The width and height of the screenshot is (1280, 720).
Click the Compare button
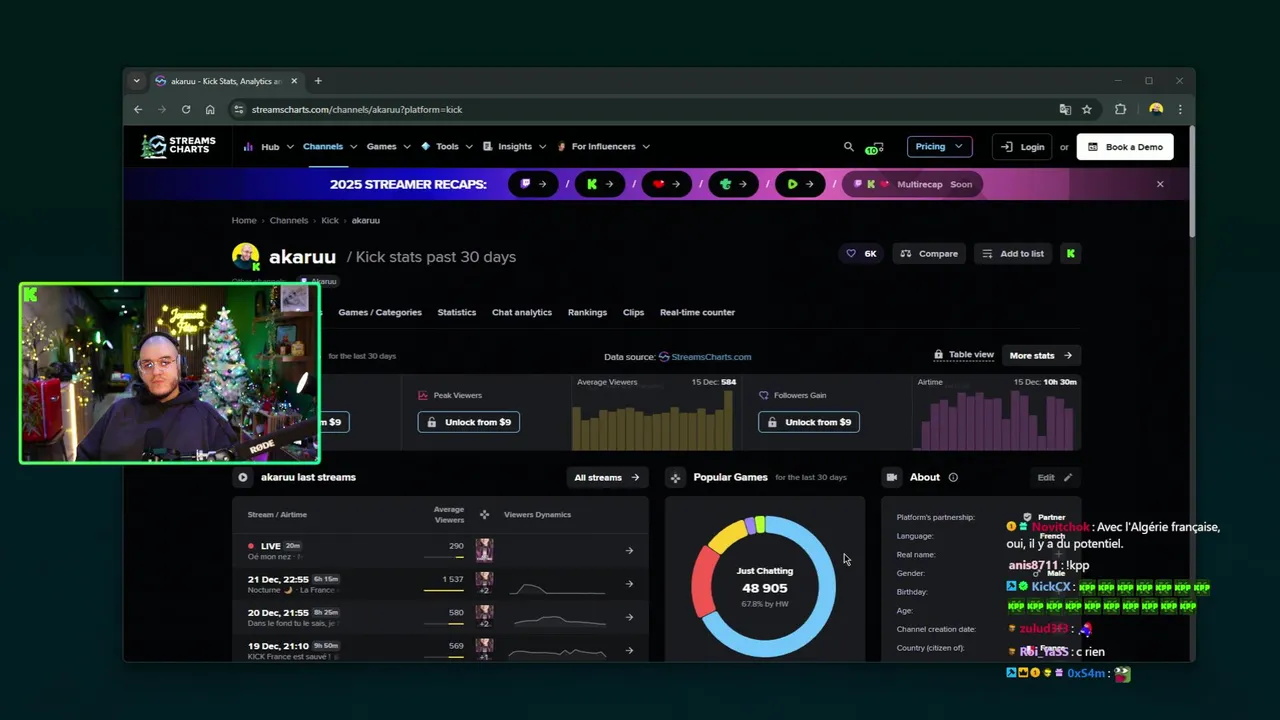(x=929, y=254)
